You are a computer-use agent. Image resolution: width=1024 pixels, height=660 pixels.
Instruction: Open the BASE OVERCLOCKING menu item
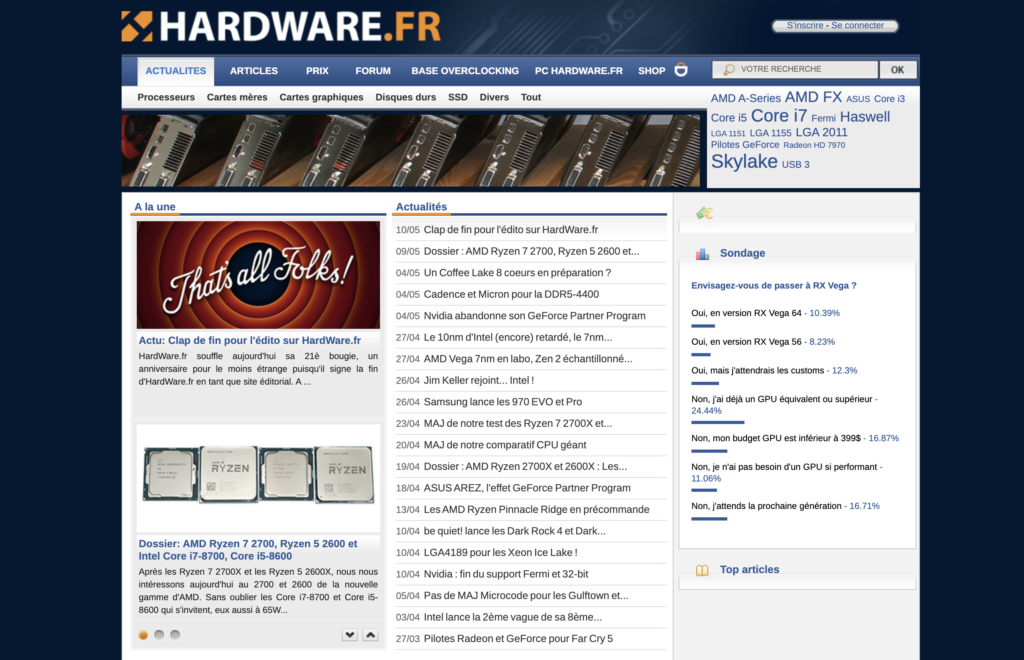(x=465, y=71)
